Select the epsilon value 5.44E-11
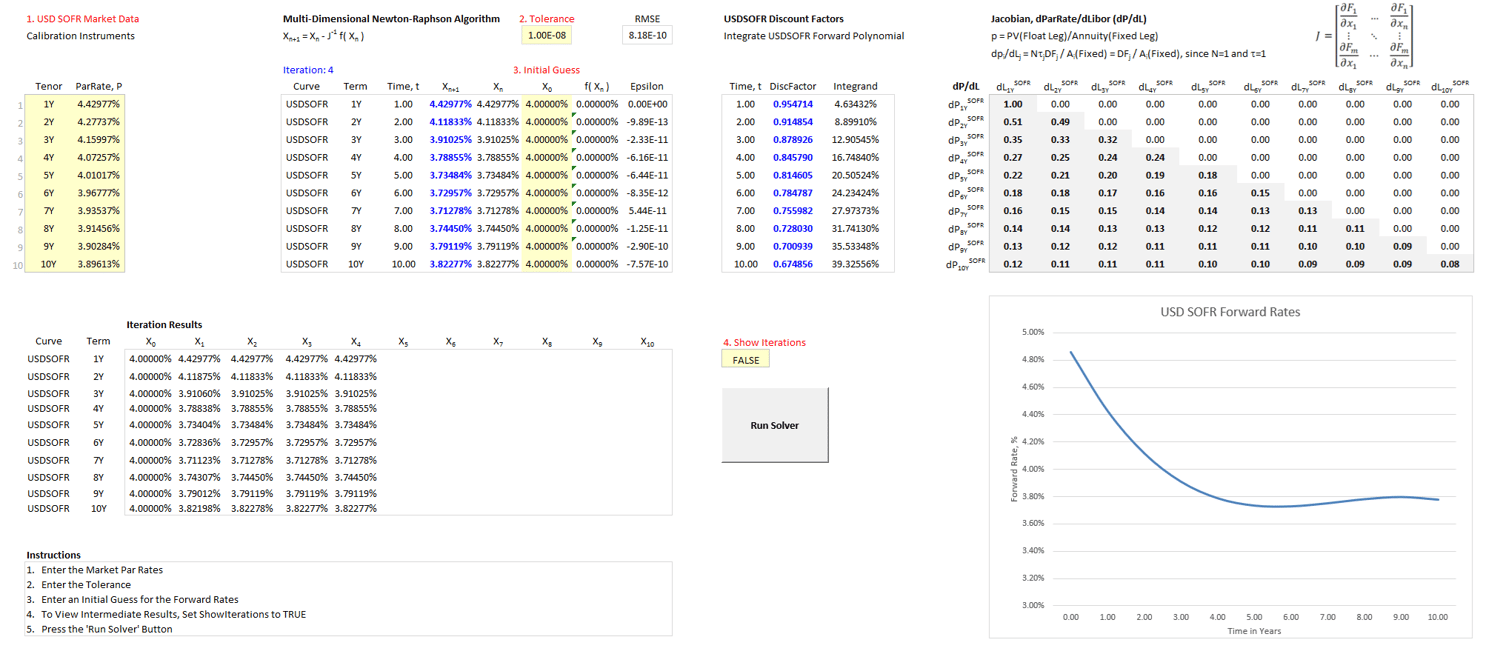 (647, 211)
